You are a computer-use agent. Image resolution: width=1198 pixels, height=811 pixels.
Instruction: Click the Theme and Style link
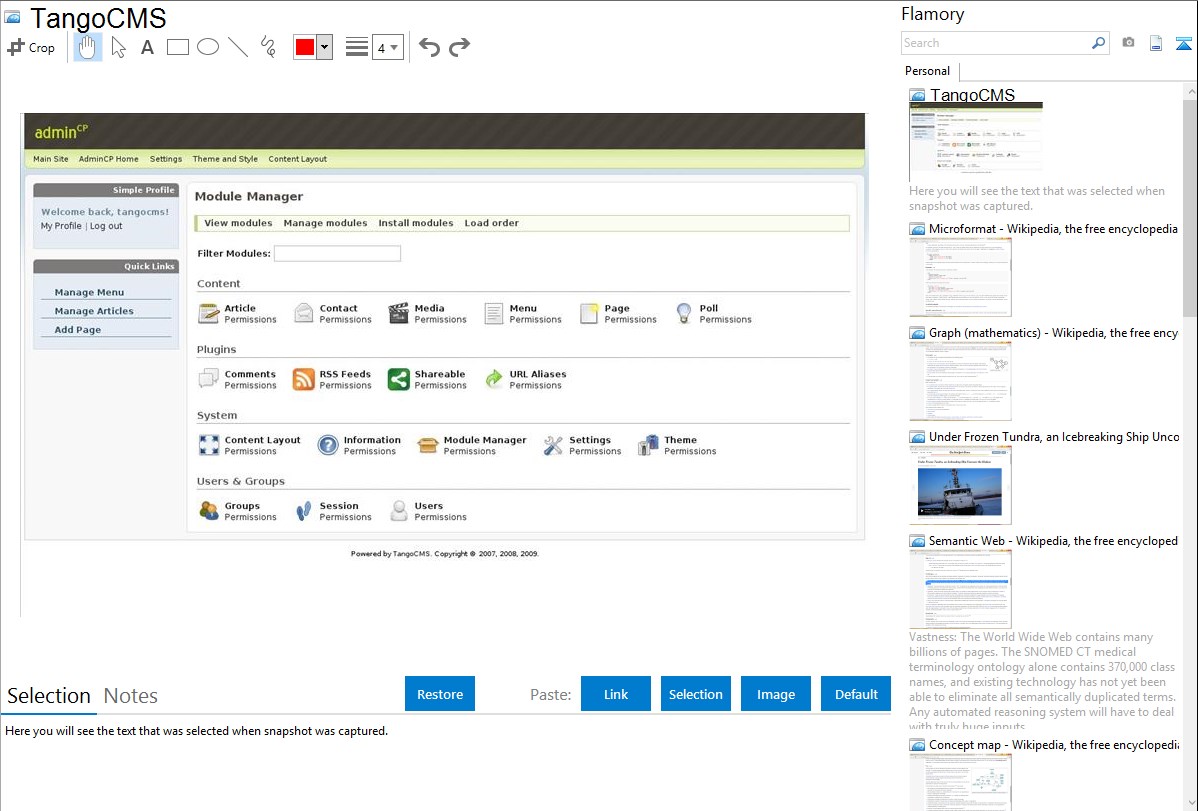[x=225, y=159]
